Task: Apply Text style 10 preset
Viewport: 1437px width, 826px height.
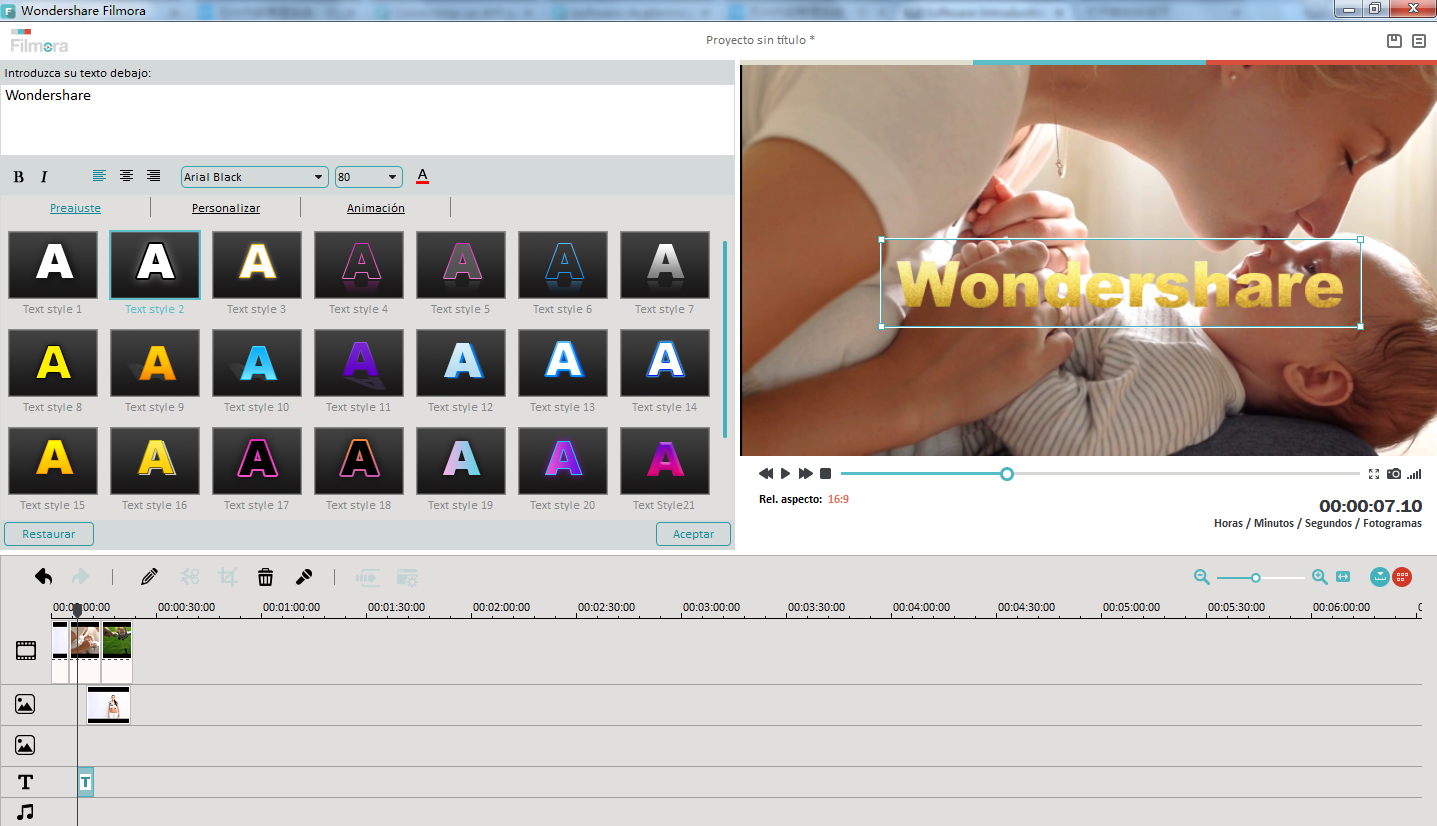Action: pos(257,363)
